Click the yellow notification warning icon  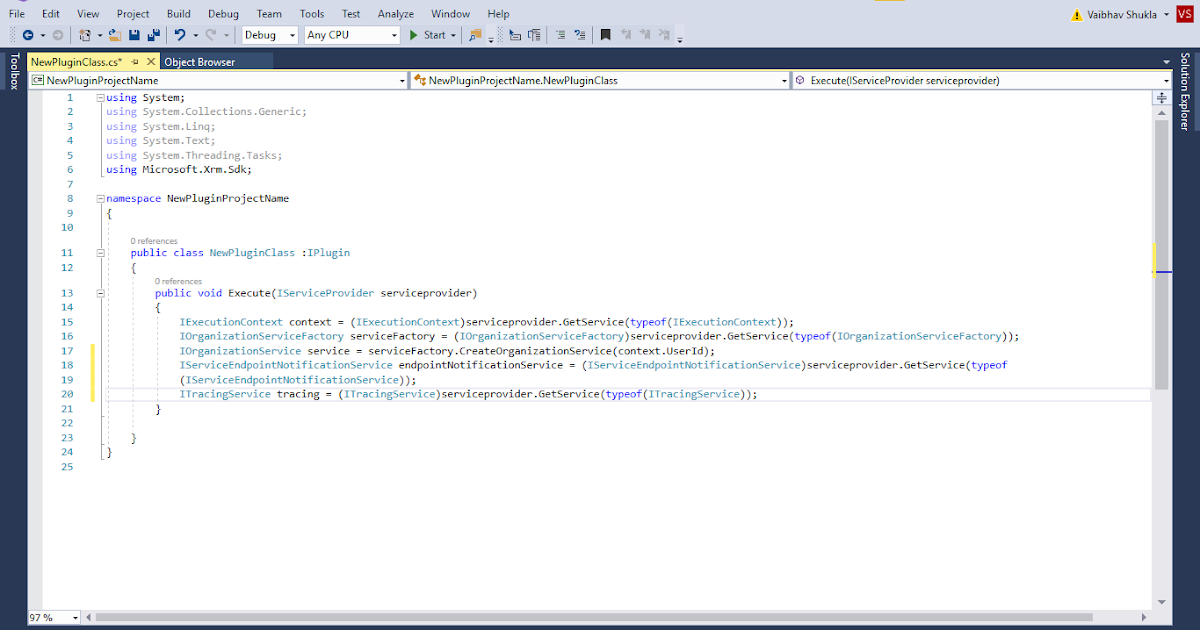1077,14
